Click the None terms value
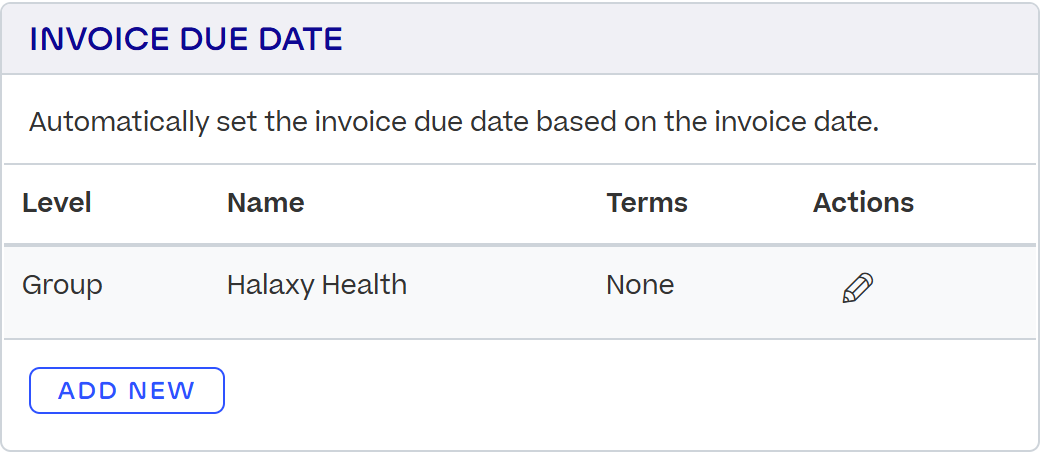 [640, 285]
